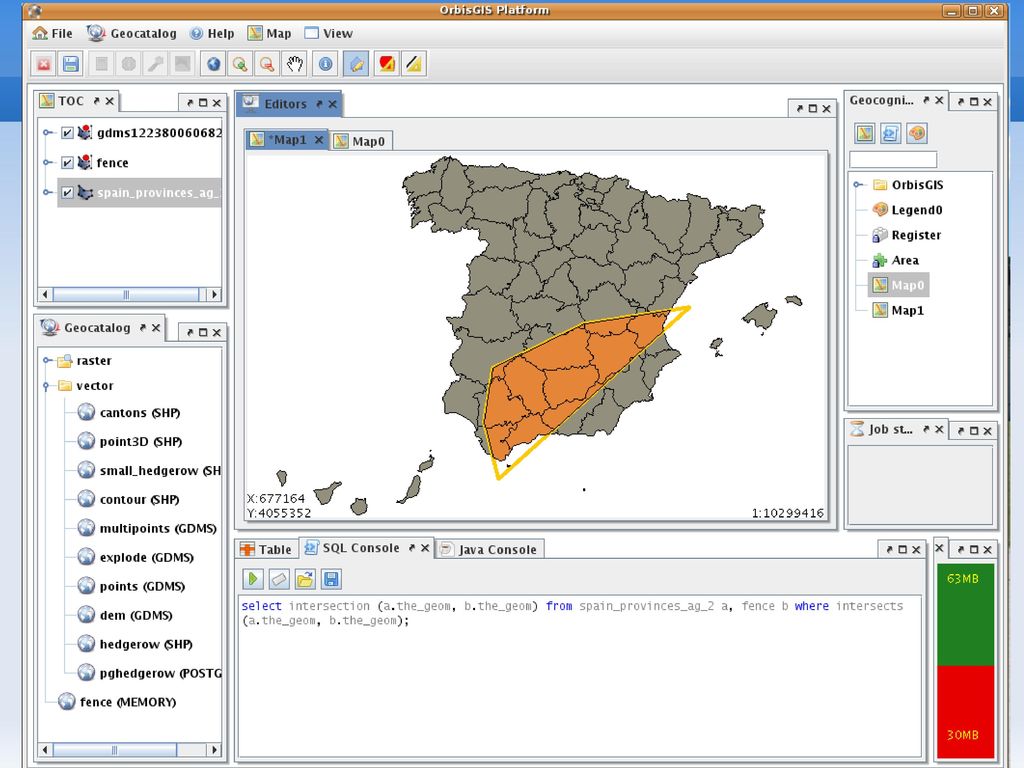Close the SQL Console tab
1024x768 pixels.
[x=424, y=548]
